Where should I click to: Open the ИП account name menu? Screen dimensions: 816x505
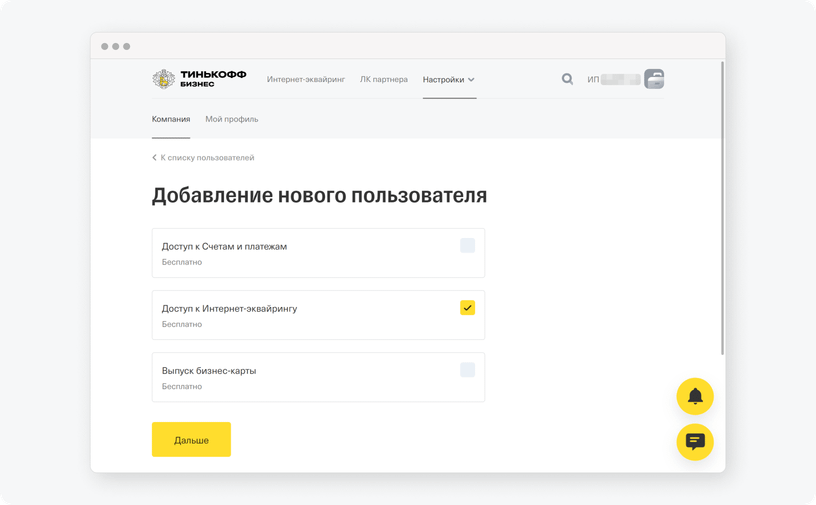pyautogui.click(x=613, y=79)
